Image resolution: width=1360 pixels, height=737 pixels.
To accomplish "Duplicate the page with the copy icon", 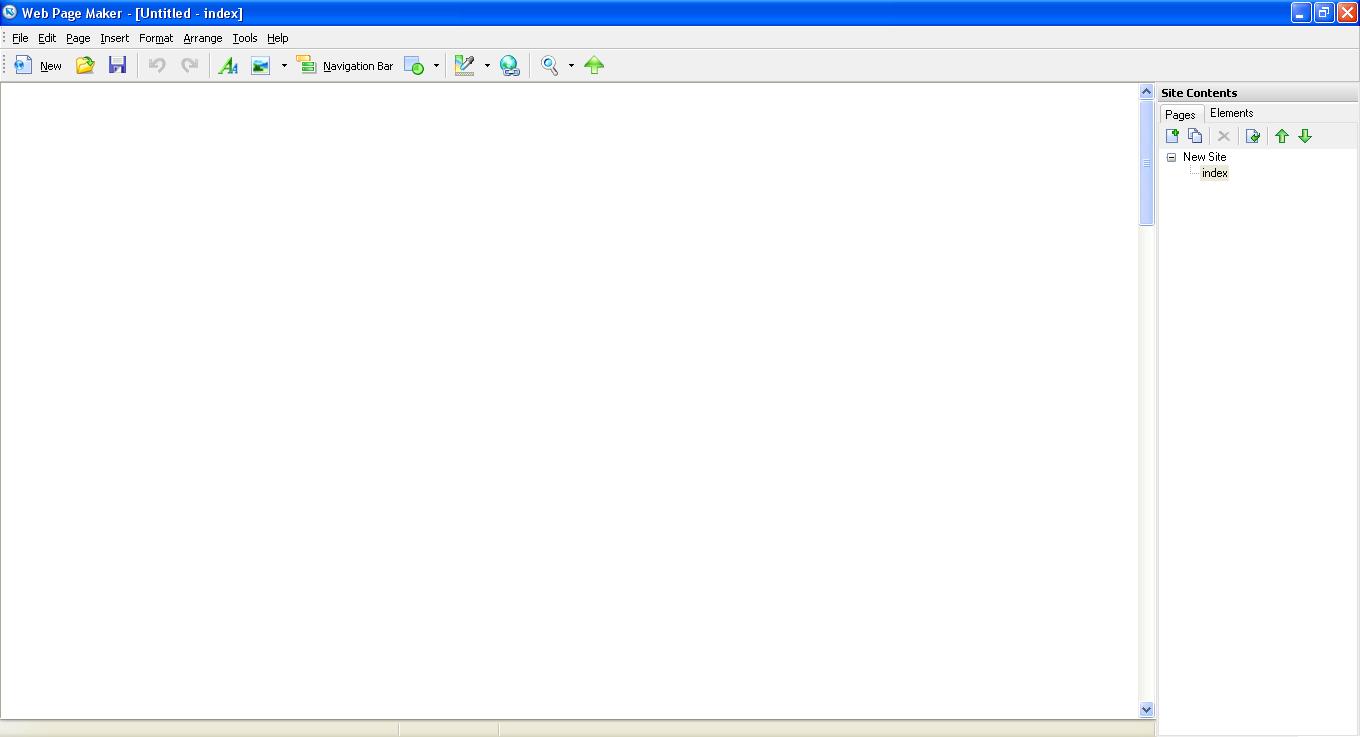I will pyautogui.click(x=1195, y=136).
